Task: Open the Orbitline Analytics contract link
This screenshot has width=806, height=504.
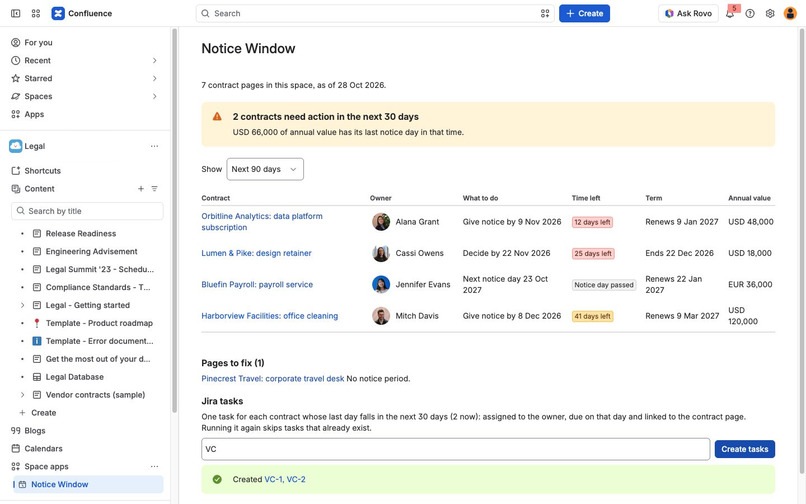Action: coord(262,222)
